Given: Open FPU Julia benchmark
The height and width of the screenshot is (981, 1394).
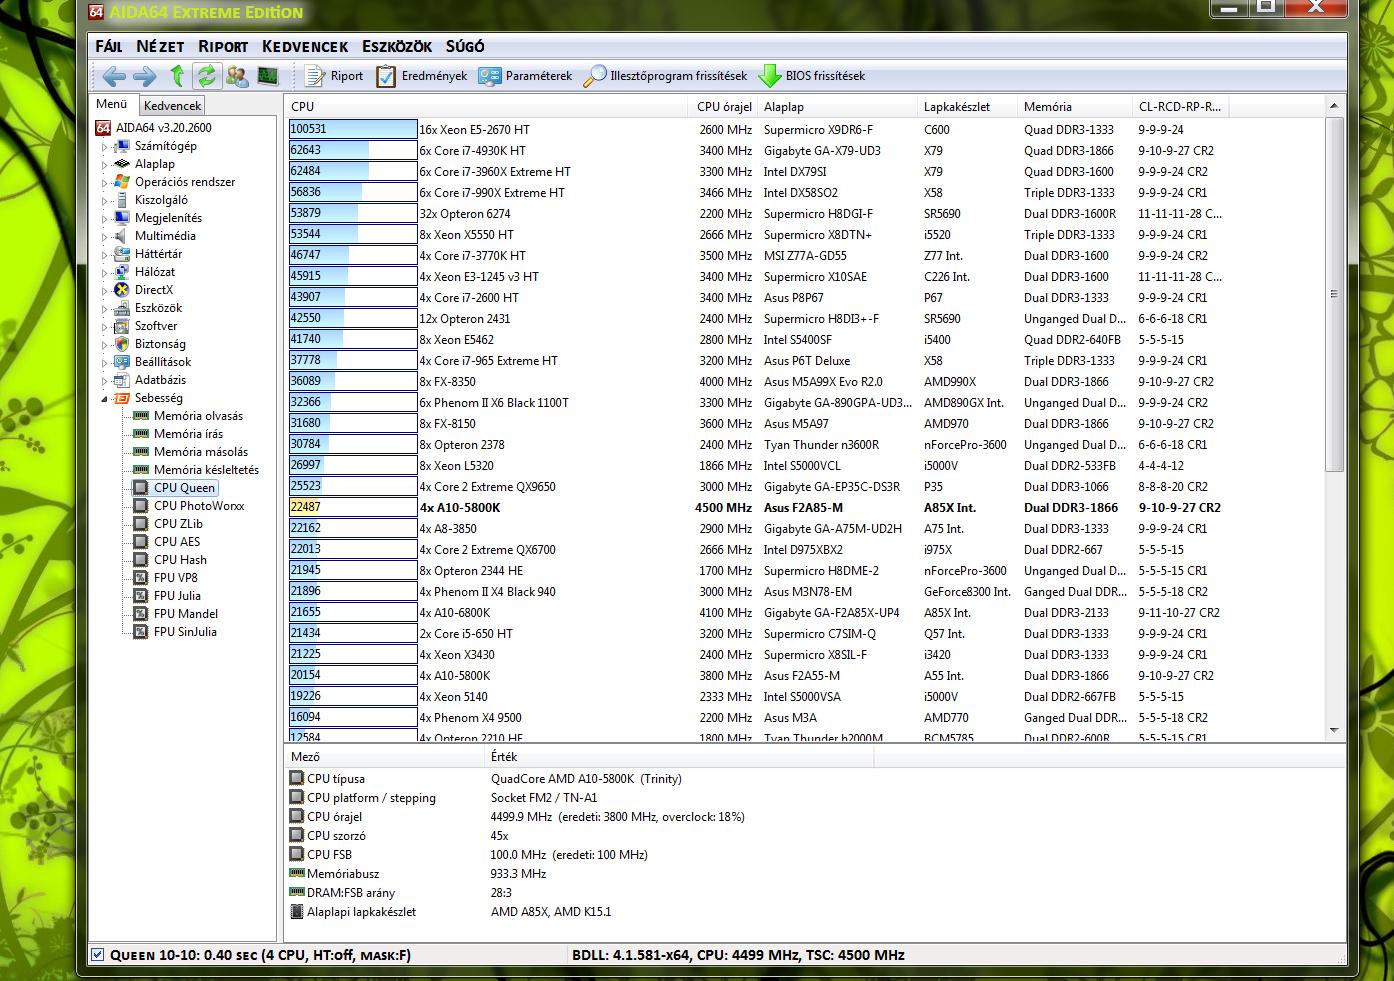Looking at the screenshot, I should [177, 596].
